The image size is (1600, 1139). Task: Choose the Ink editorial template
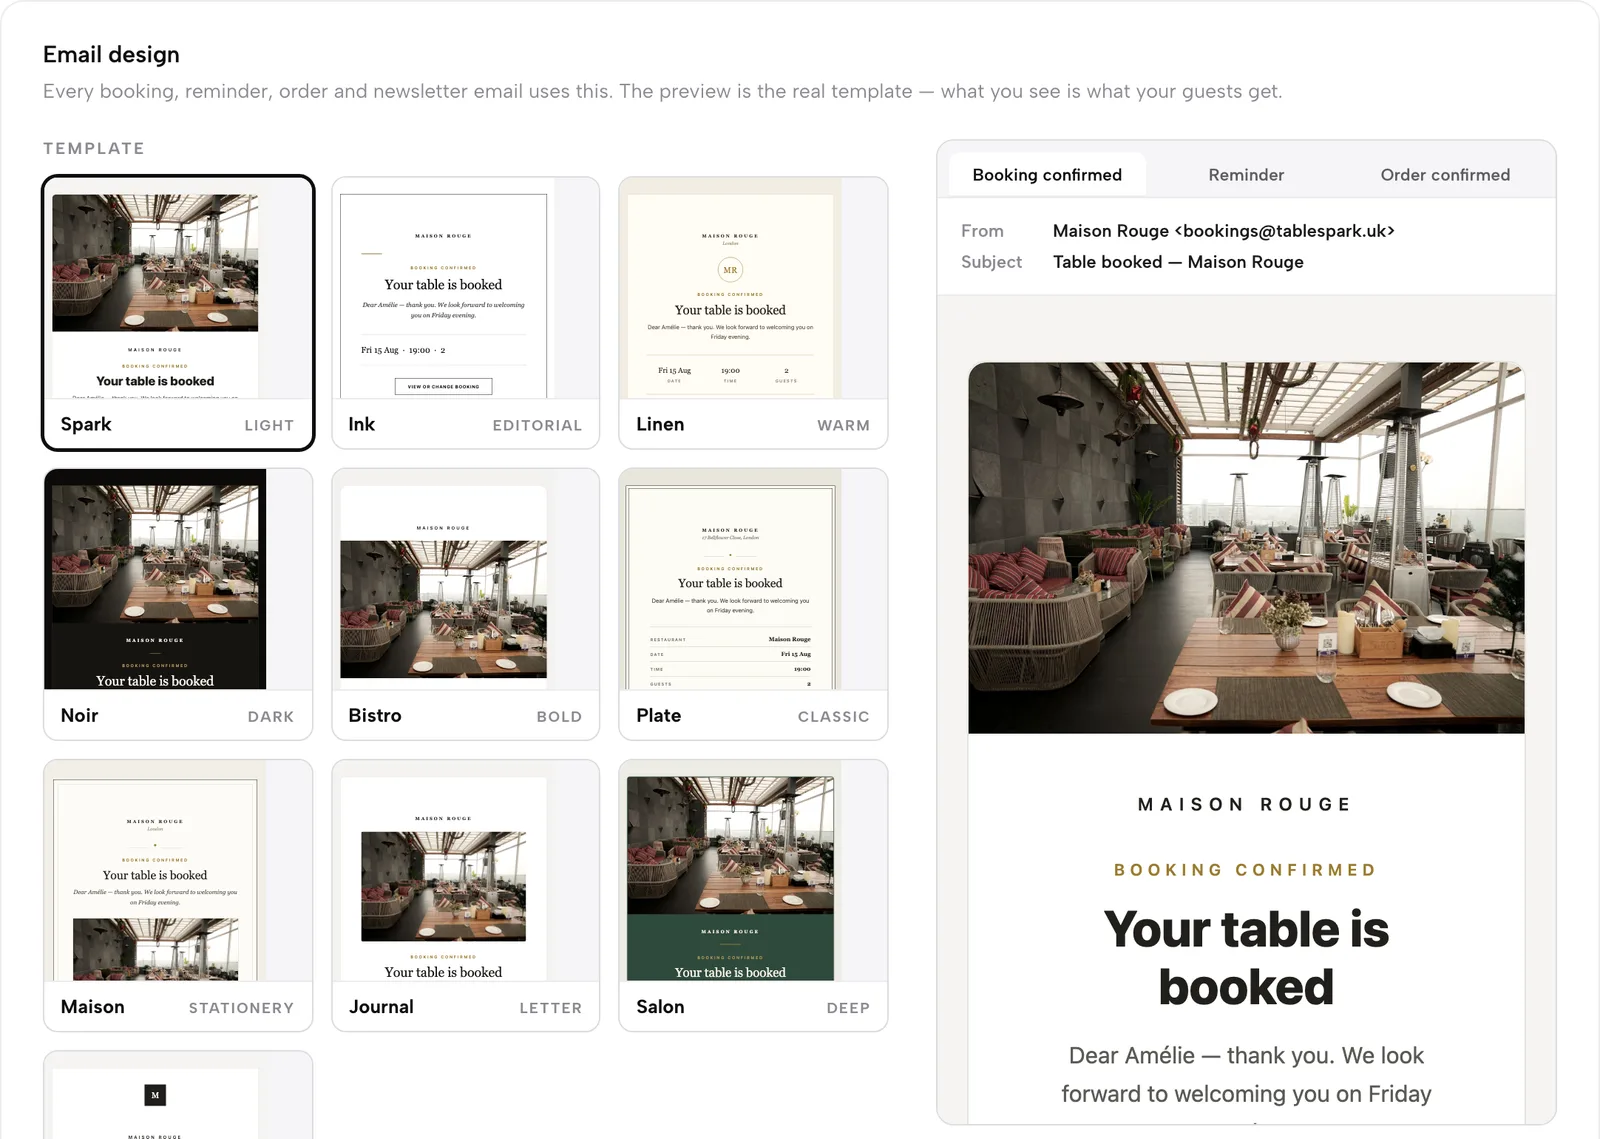click(466, 313)
